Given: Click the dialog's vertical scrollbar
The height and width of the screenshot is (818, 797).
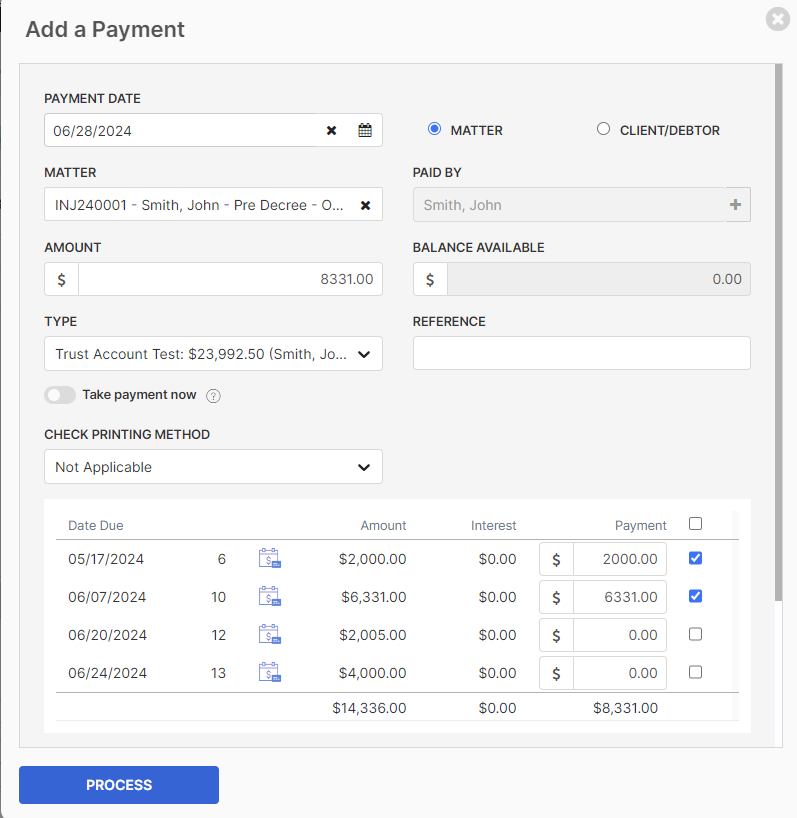Looking at the screenshot, I should pos(778,332).
